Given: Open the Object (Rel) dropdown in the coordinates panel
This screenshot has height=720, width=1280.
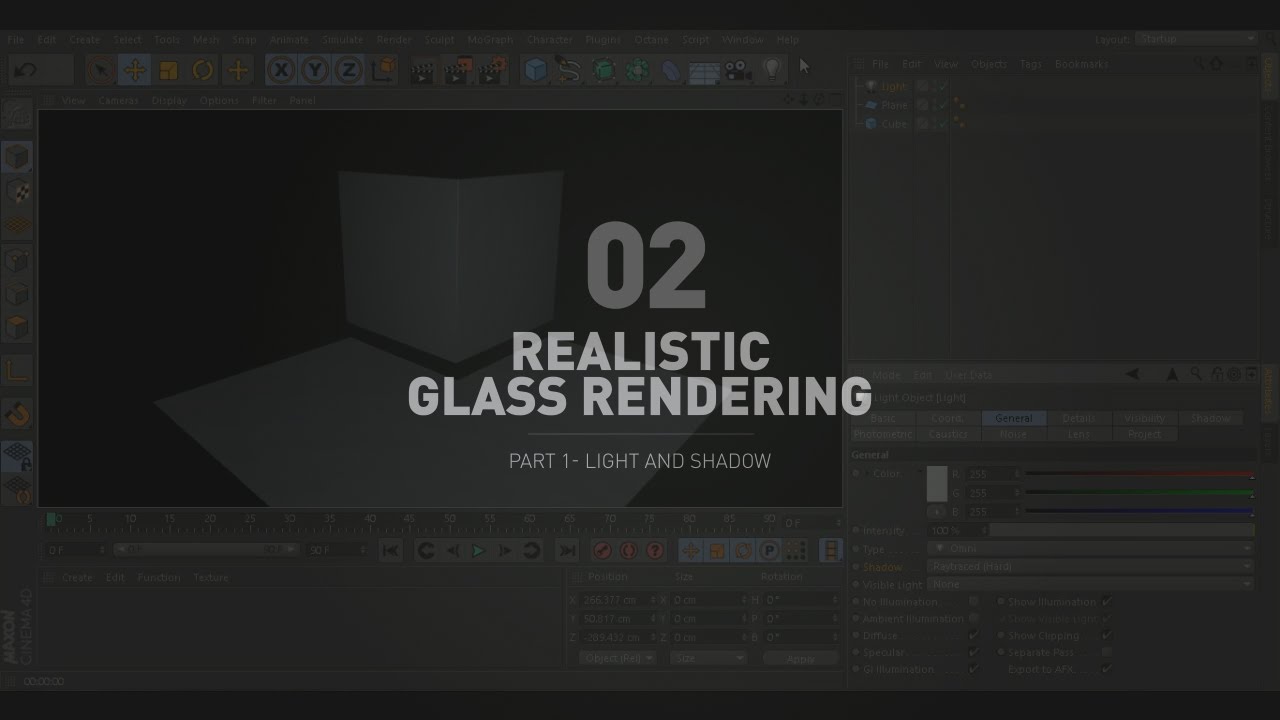Looking at the screenshot, I should [617, 658].
